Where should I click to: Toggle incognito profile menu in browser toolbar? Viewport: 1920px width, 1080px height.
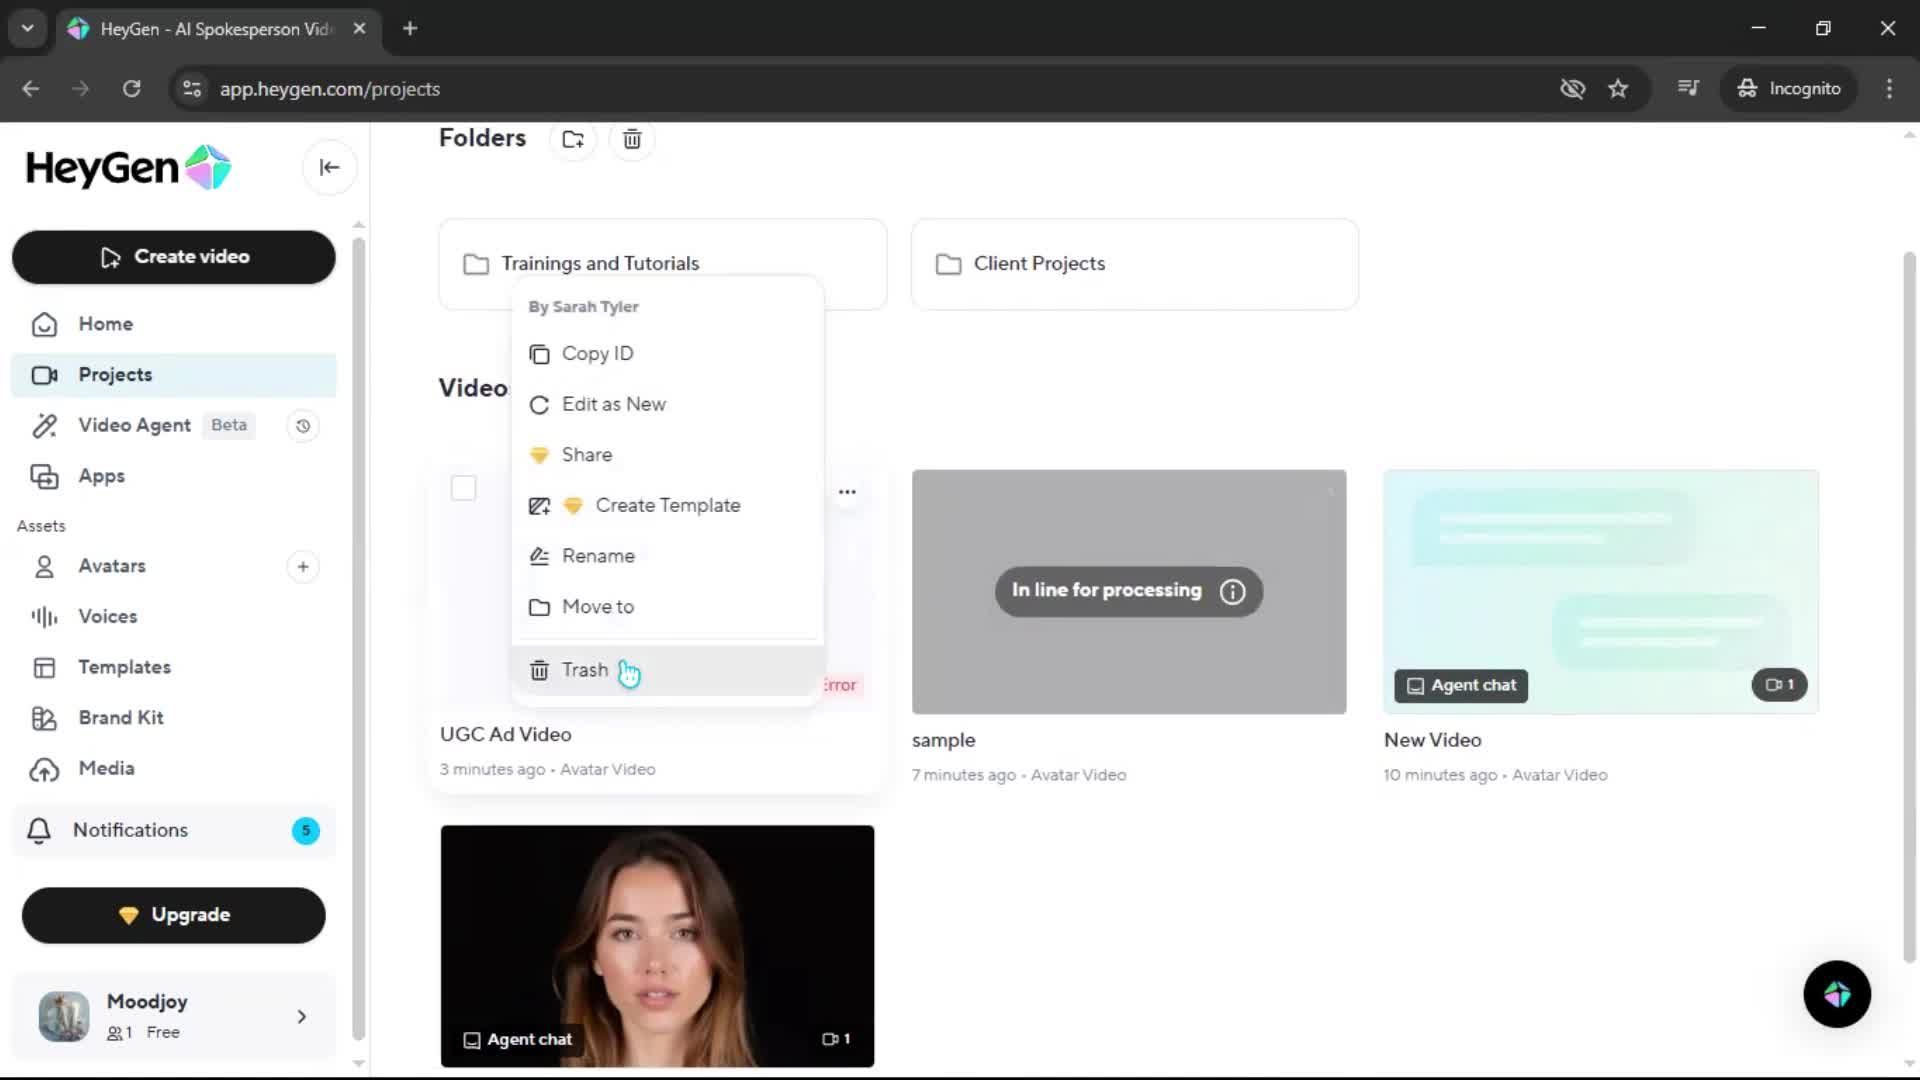[1789, 88]
